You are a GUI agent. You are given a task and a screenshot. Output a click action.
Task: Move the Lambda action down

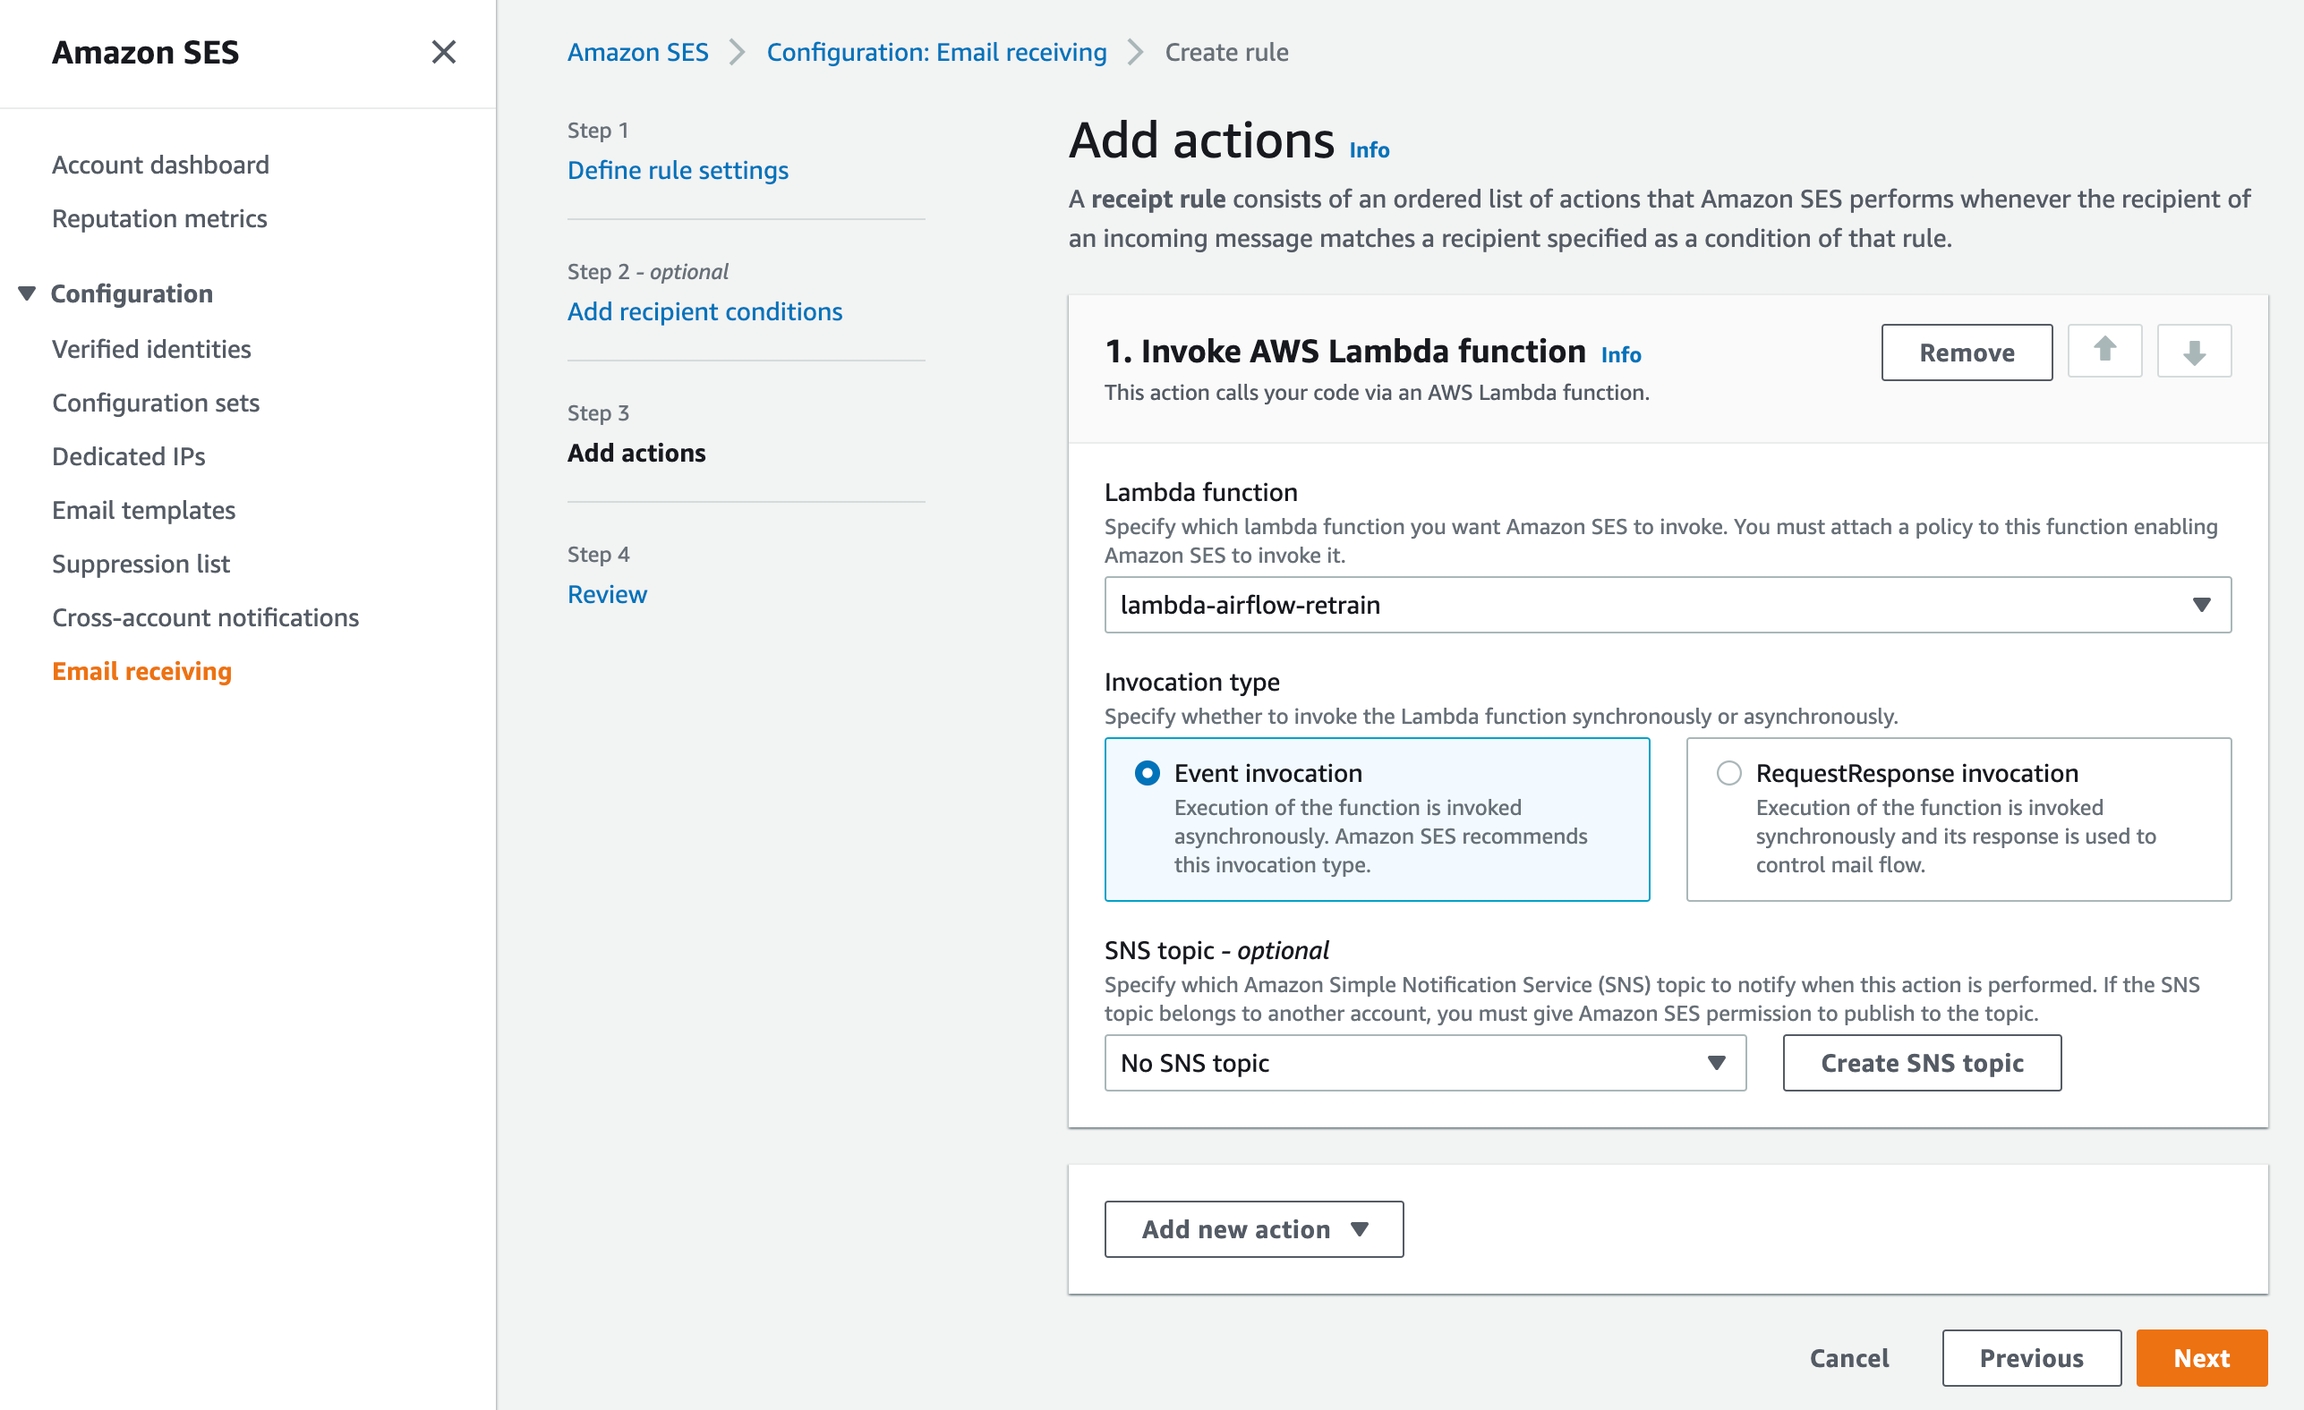(x=2193, y=351)
